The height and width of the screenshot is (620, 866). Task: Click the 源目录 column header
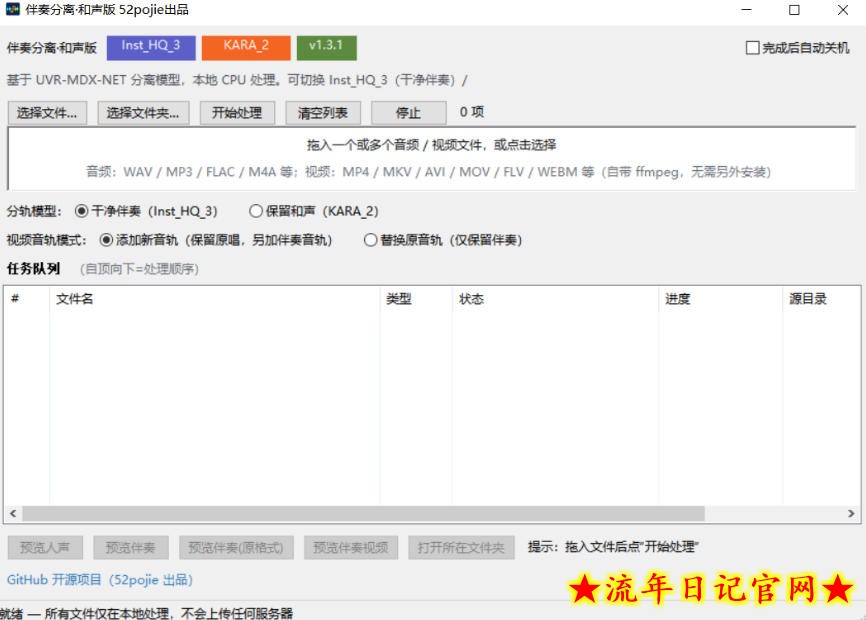[x=821, y=299]
